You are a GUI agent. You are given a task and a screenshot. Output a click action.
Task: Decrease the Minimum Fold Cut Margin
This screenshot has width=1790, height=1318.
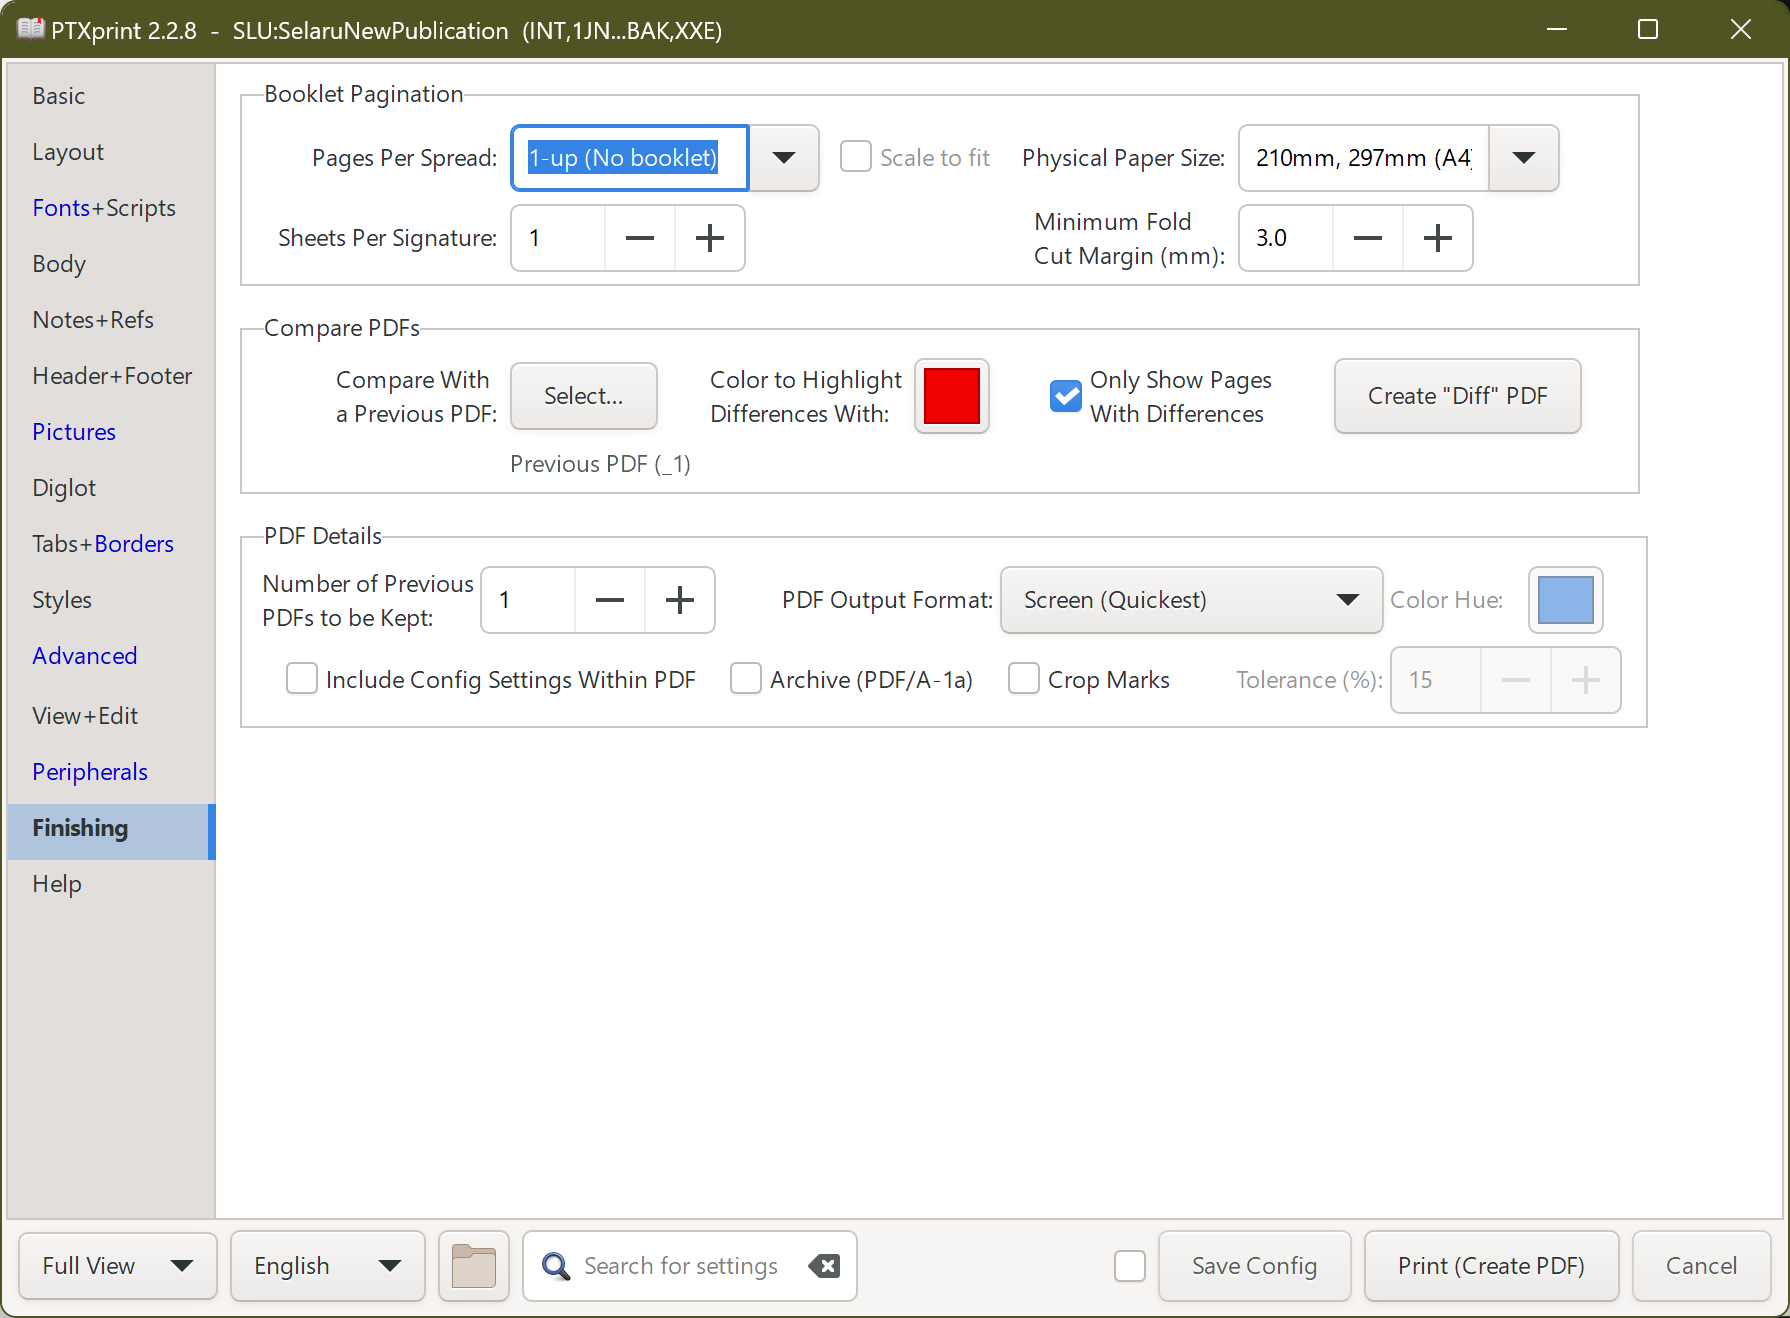point(1367,238)
